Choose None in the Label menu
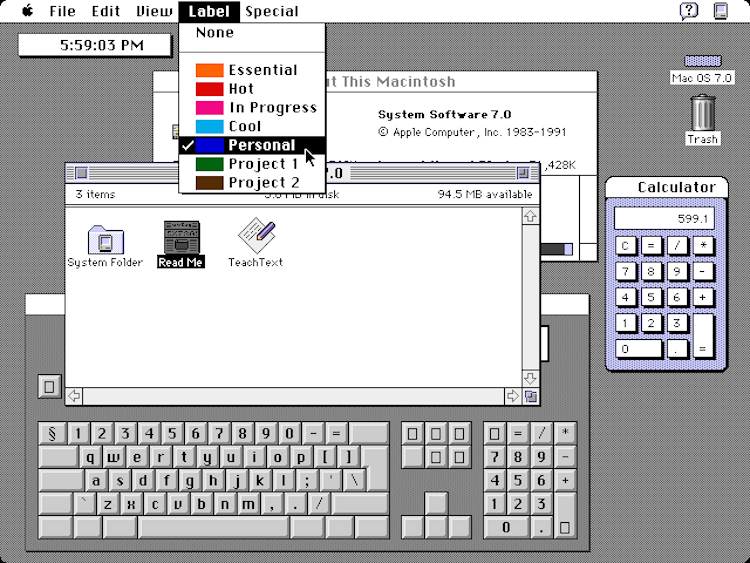This screenshot has width=750, height=563. point(252,33)
